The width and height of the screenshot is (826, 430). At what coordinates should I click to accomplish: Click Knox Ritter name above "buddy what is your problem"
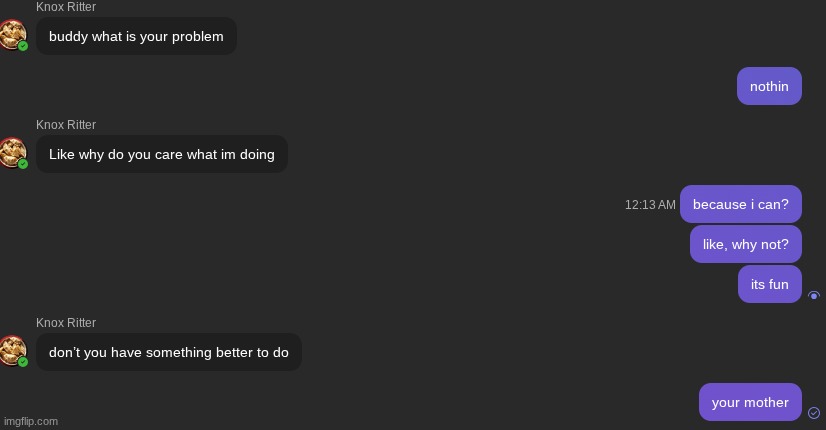tap(66, 7)
